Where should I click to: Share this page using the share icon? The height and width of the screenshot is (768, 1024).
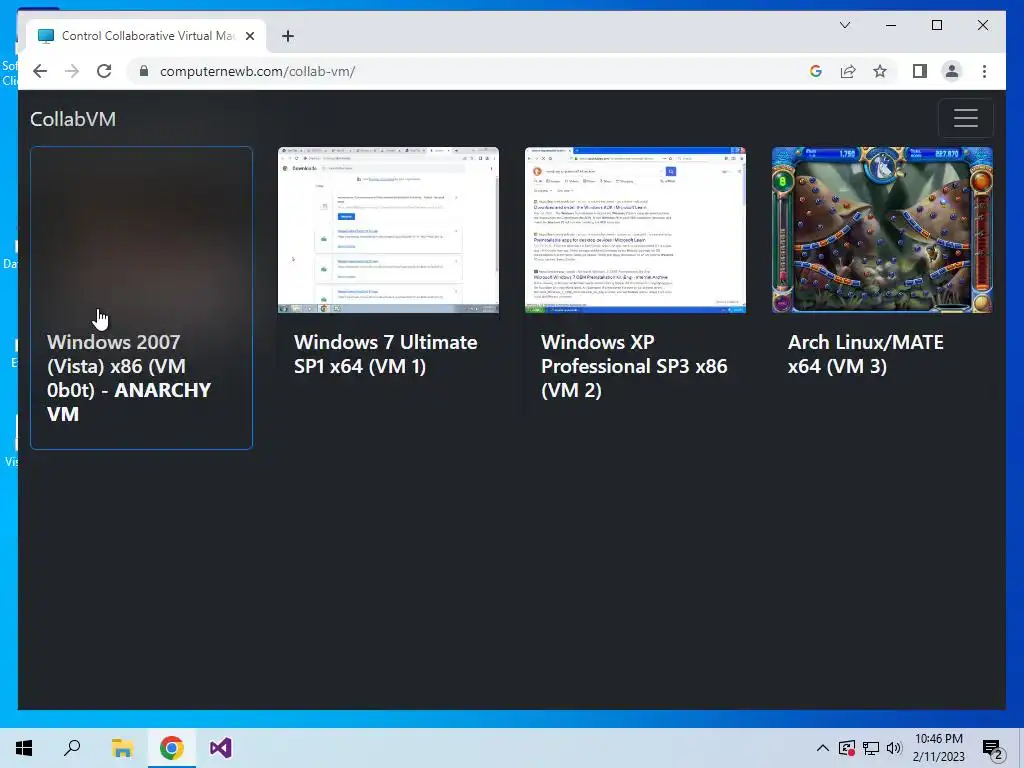tap(848, 71)
